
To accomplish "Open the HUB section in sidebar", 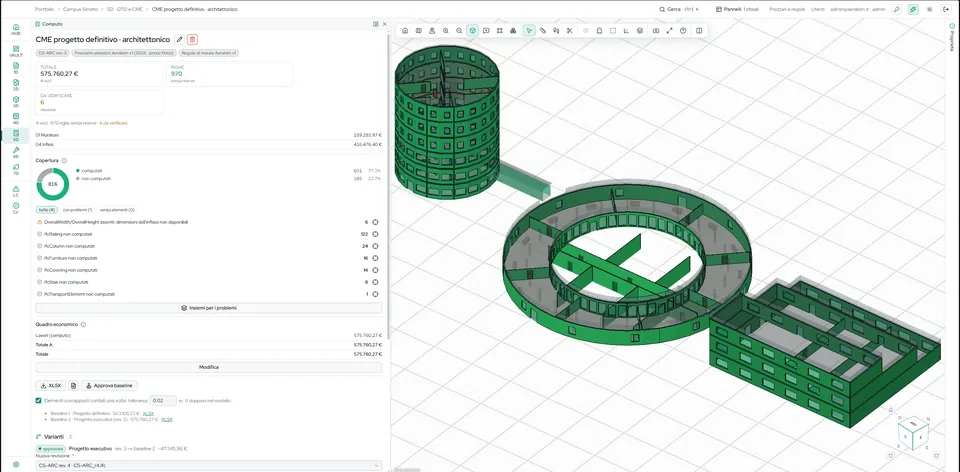I will tap(15, 29).
